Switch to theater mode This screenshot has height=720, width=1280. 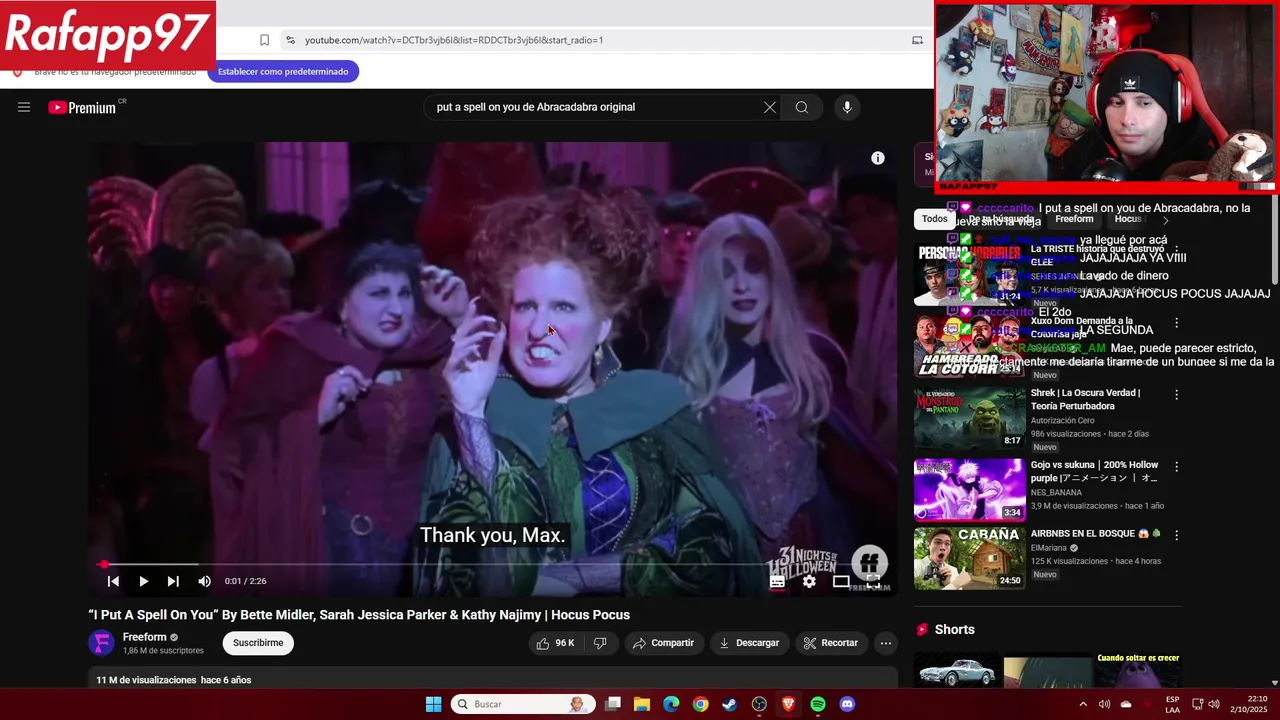tap(841, 581)
